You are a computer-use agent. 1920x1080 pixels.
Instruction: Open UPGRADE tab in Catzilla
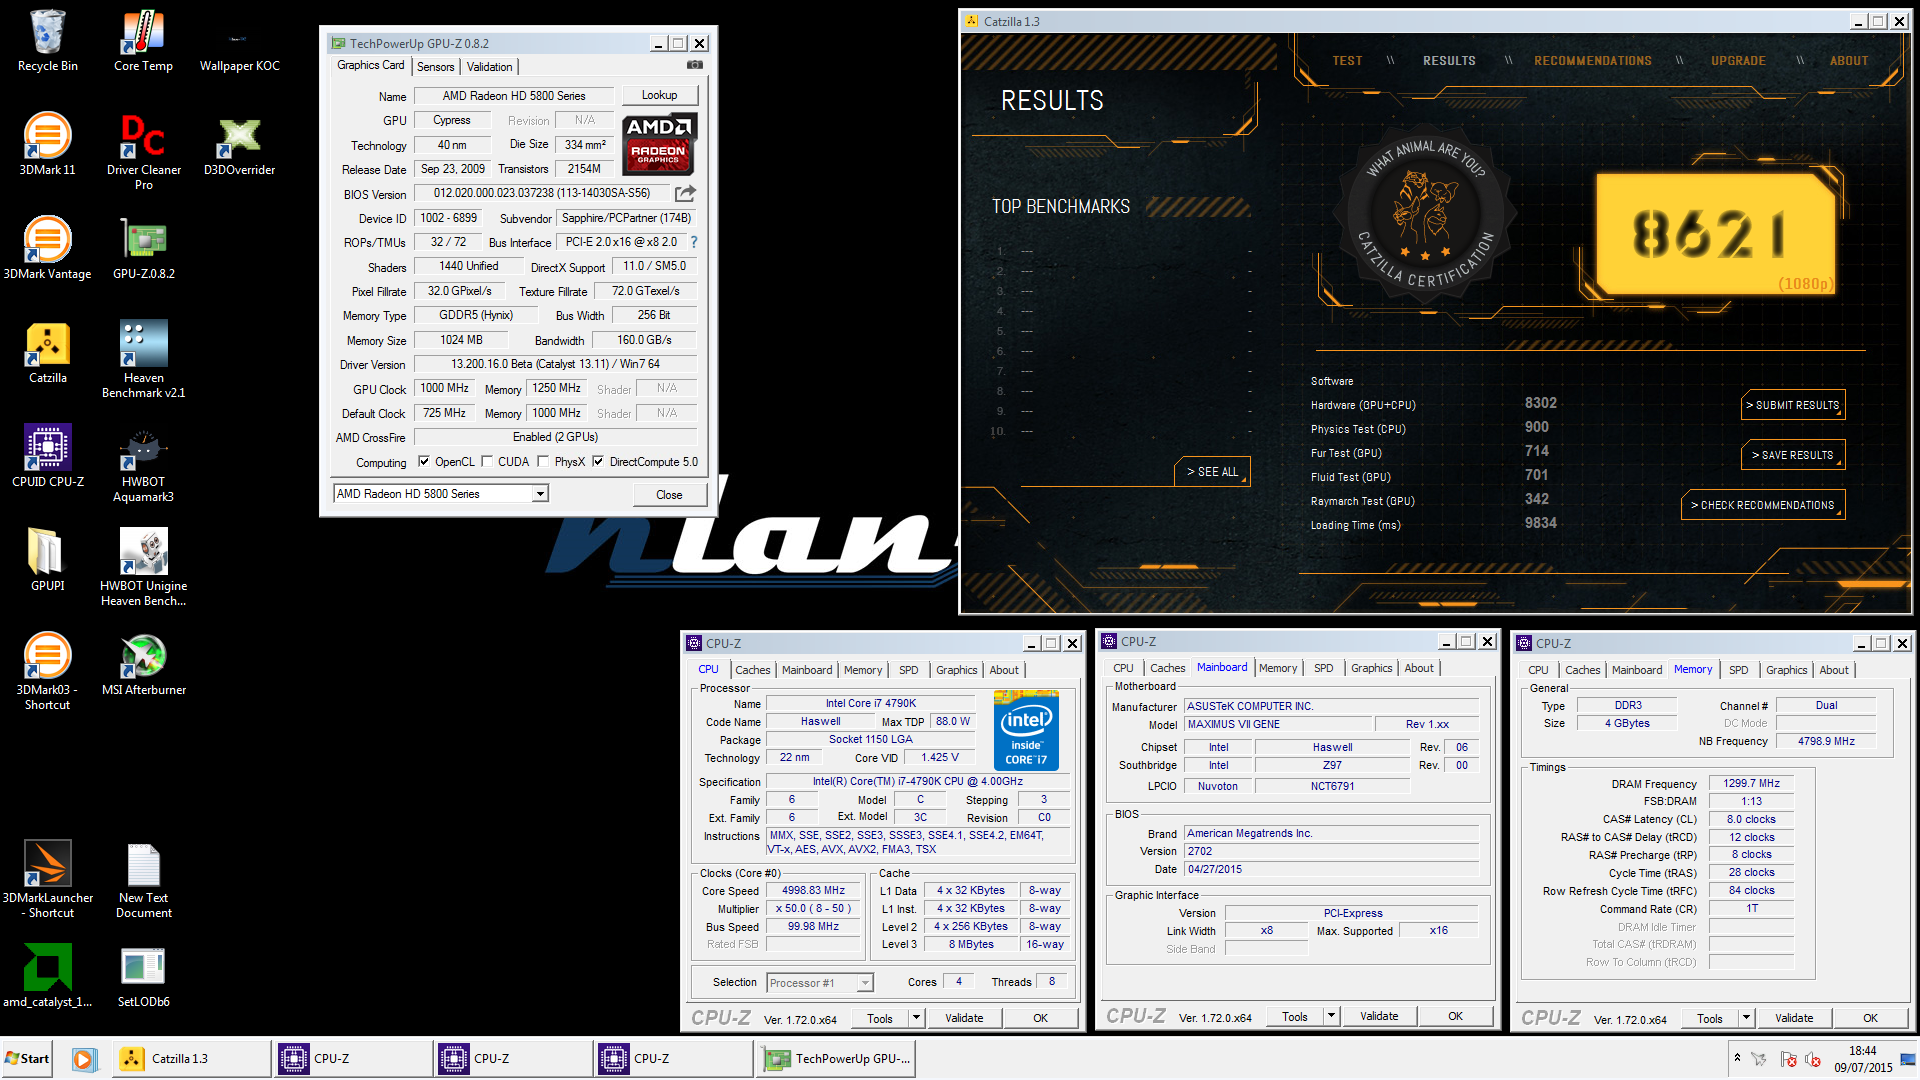(1738, 61)
